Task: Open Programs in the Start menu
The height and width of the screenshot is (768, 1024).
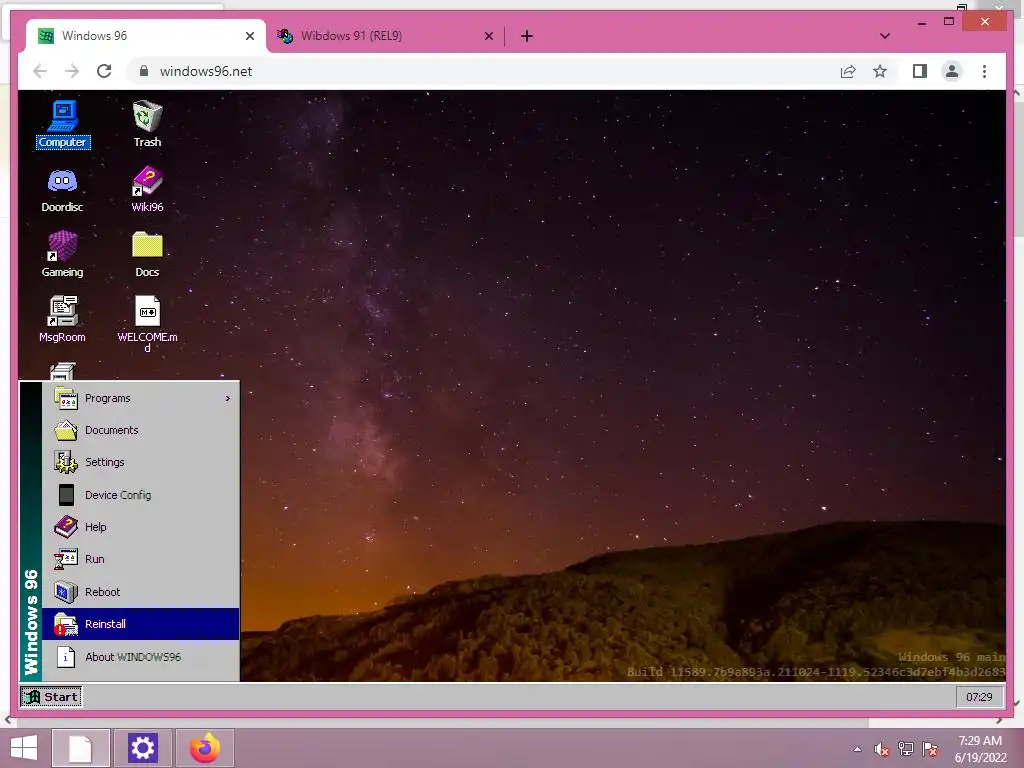Action: pyautogui.click(x=140, y=398)
